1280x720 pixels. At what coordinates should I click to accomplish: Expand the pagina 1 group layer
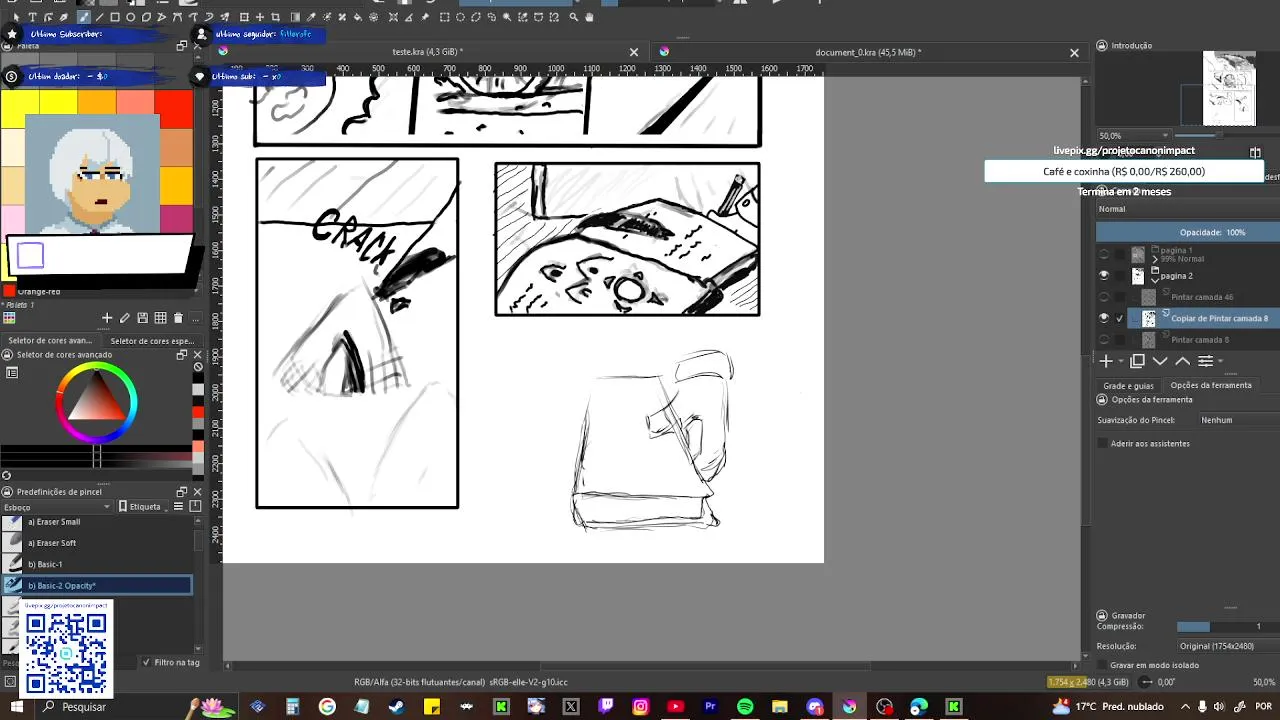(1156, 259)
